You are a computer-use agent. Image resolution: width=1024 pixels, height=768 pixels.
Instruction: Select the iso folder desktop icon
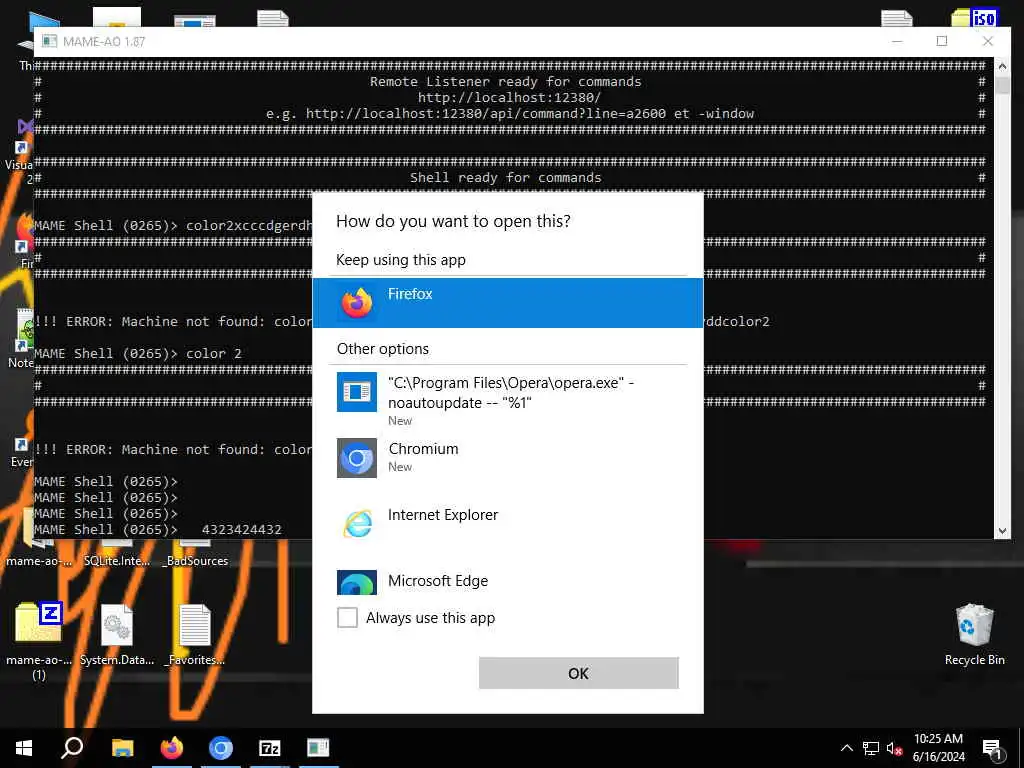[x=974, y=17]
